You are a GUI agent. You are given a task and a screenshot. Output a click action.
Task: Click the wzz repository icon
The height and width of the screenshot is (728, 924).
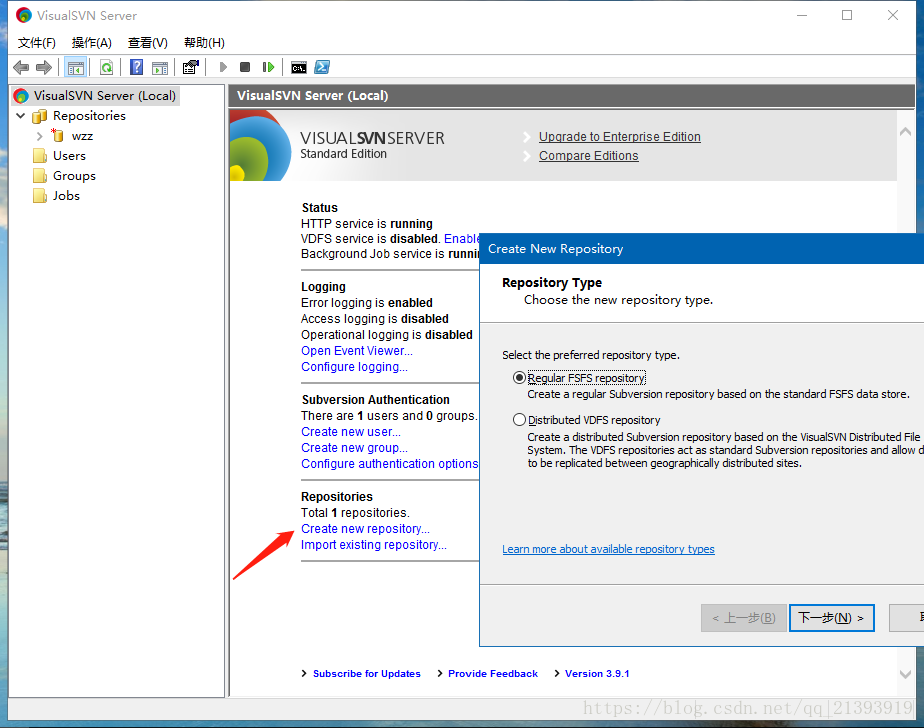pyautogui.click(x=57, y=136)
